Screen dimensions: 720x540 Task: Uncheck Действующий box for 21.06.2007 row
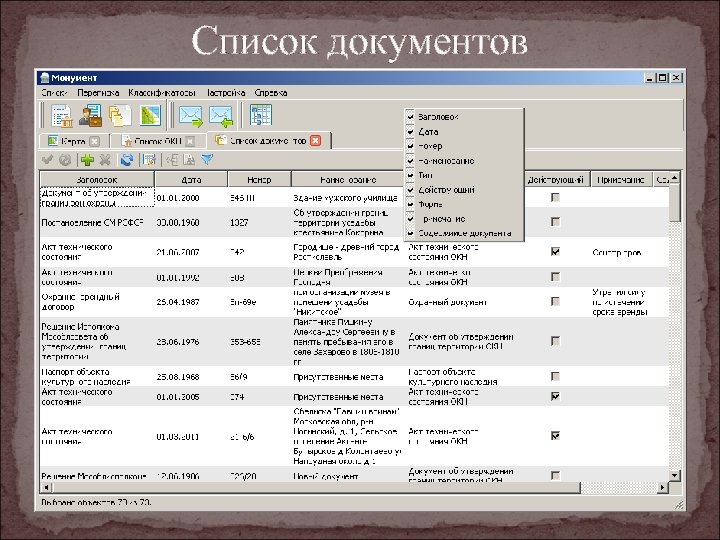tap(555, 252)
